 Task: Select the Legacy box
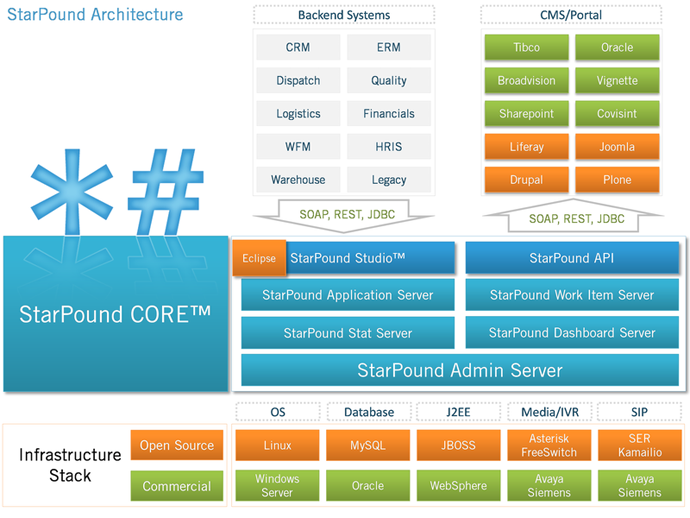point(389,180)
